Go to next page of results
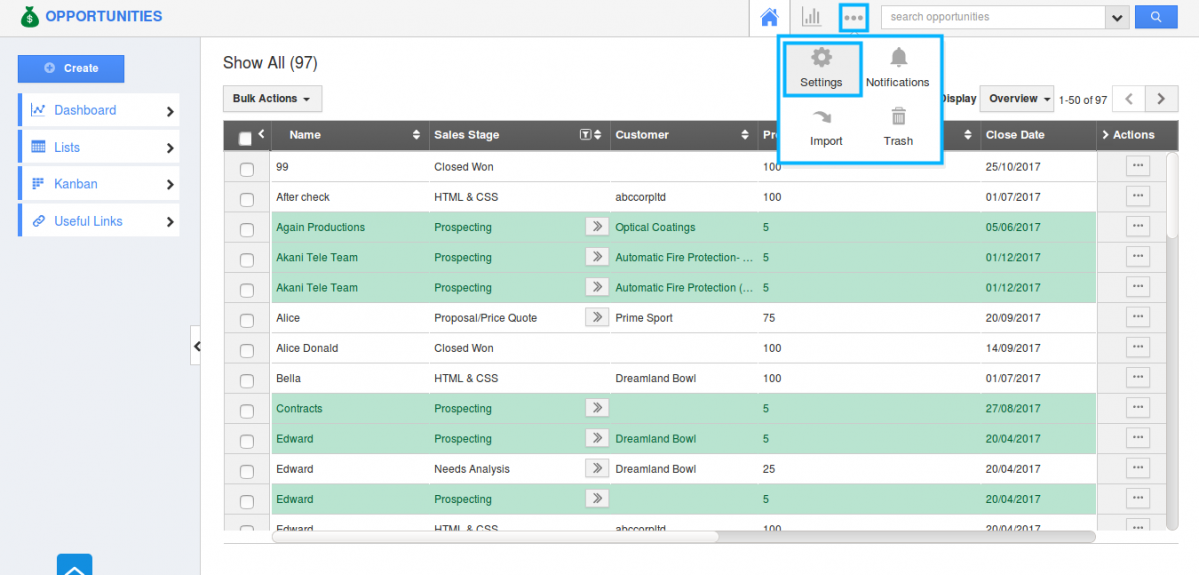This screenshot has height=575, width=1199. click(x=1161, y=99)
